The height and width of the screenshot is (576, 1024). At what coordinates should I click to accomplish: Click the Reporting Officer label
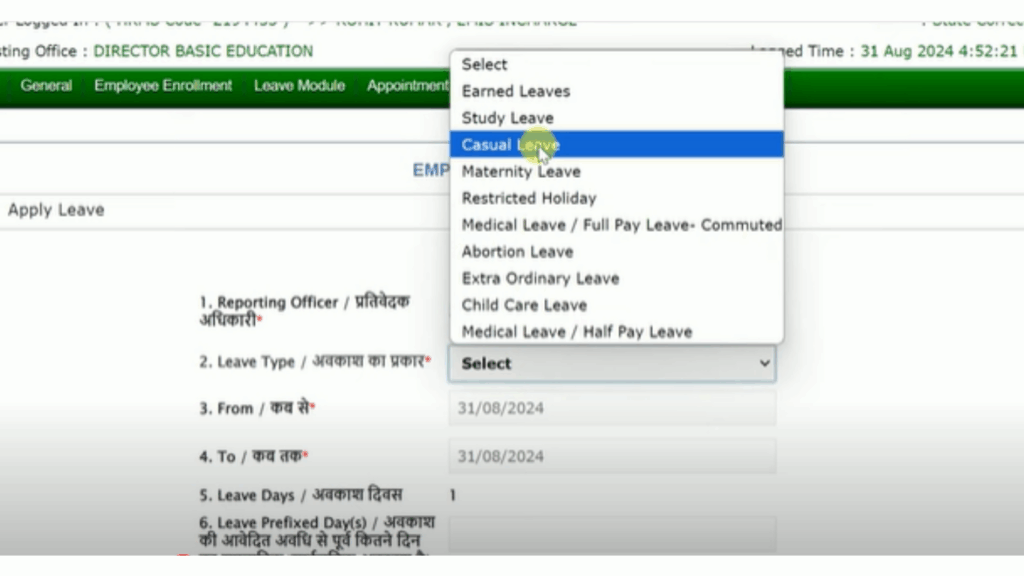[305, 311]
